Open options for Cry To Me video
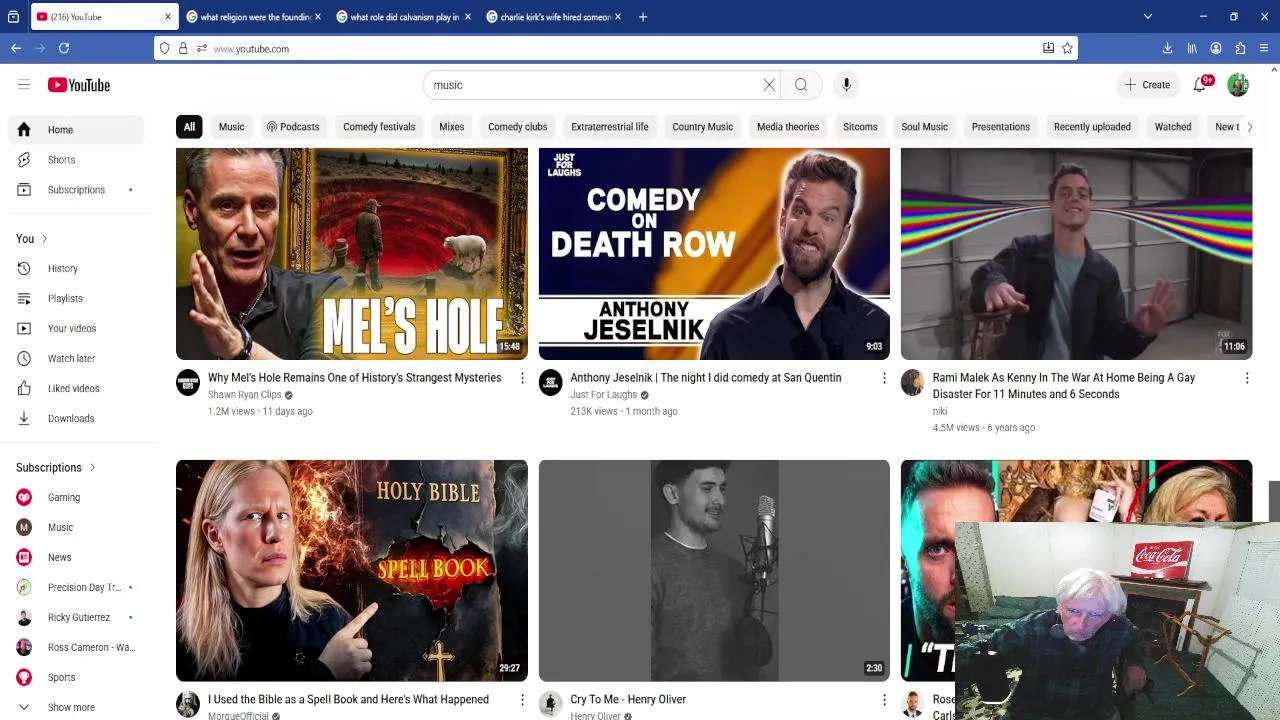 884,700
